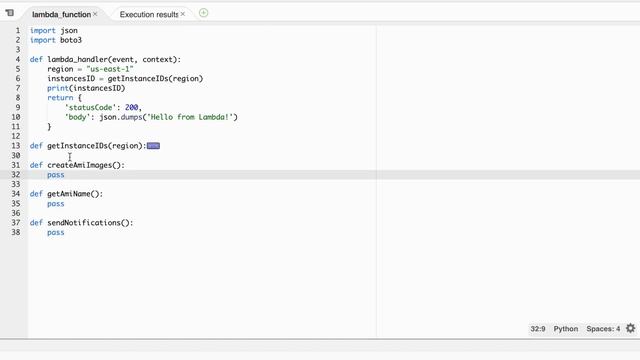Click the 'body': json.dumps line
Image resolution: width=640 pixels, height=360 pixels.
pos(151,117)
